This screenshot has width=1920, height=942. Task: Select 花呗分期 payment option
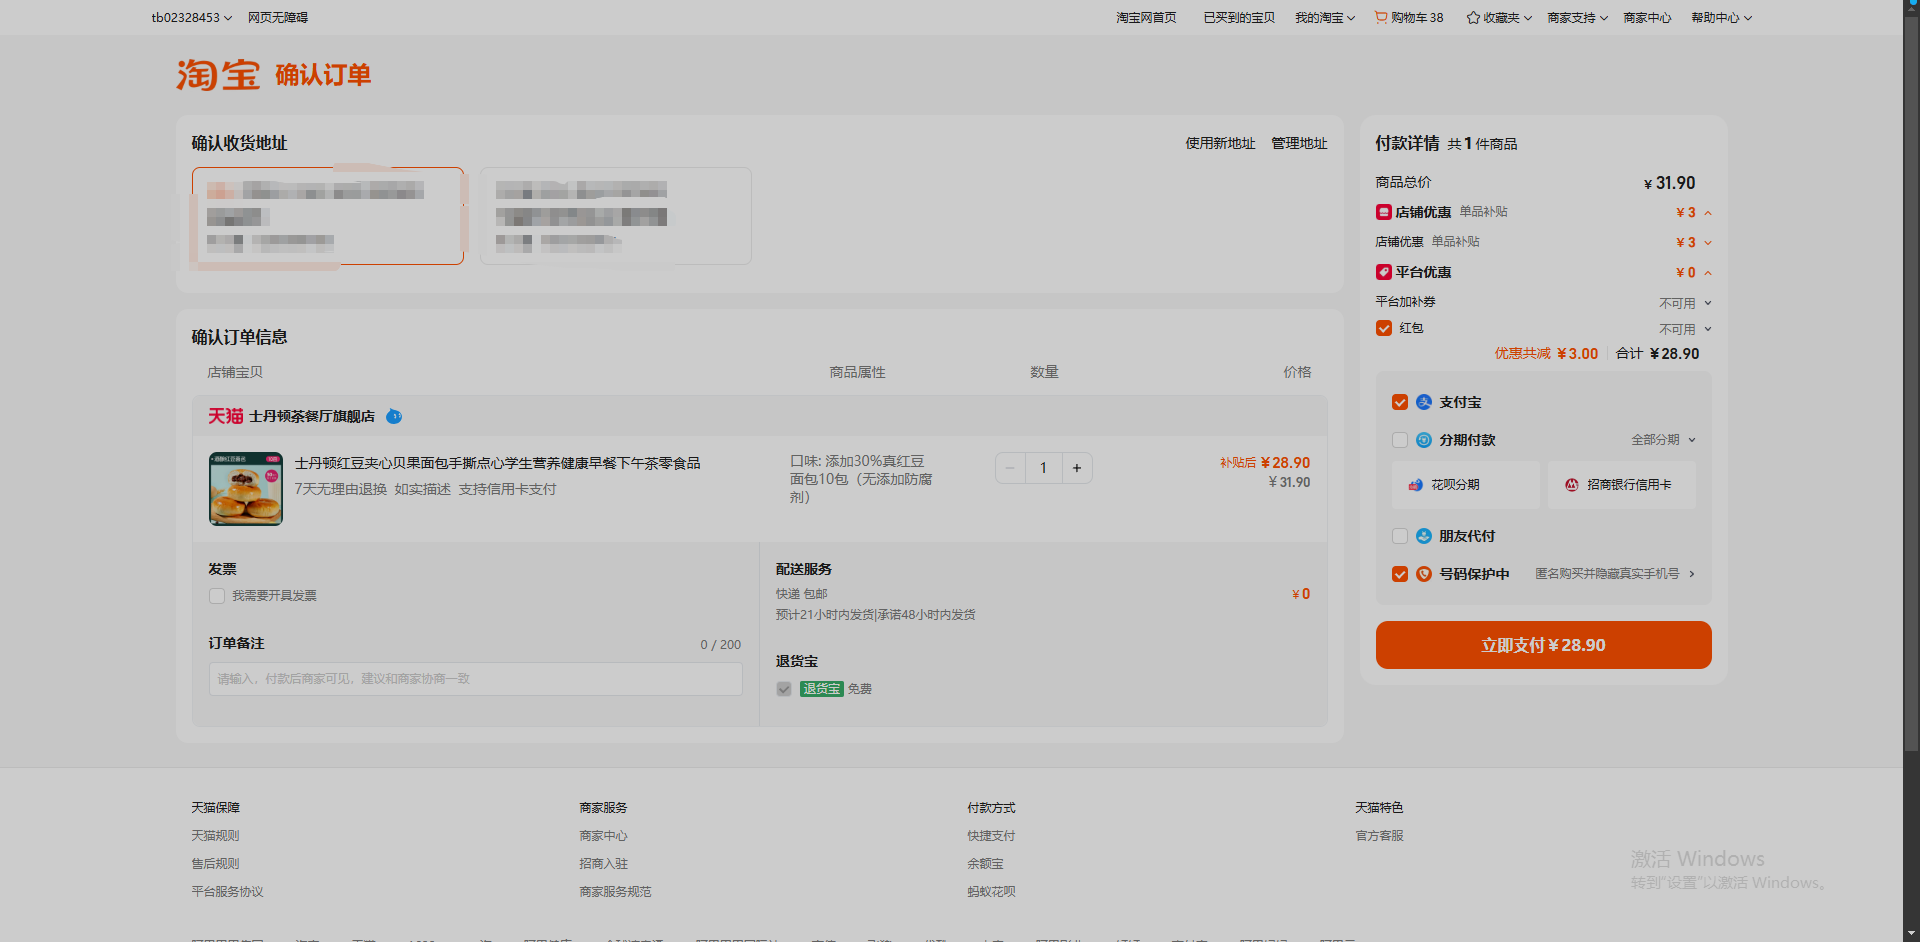[1466, 485]
